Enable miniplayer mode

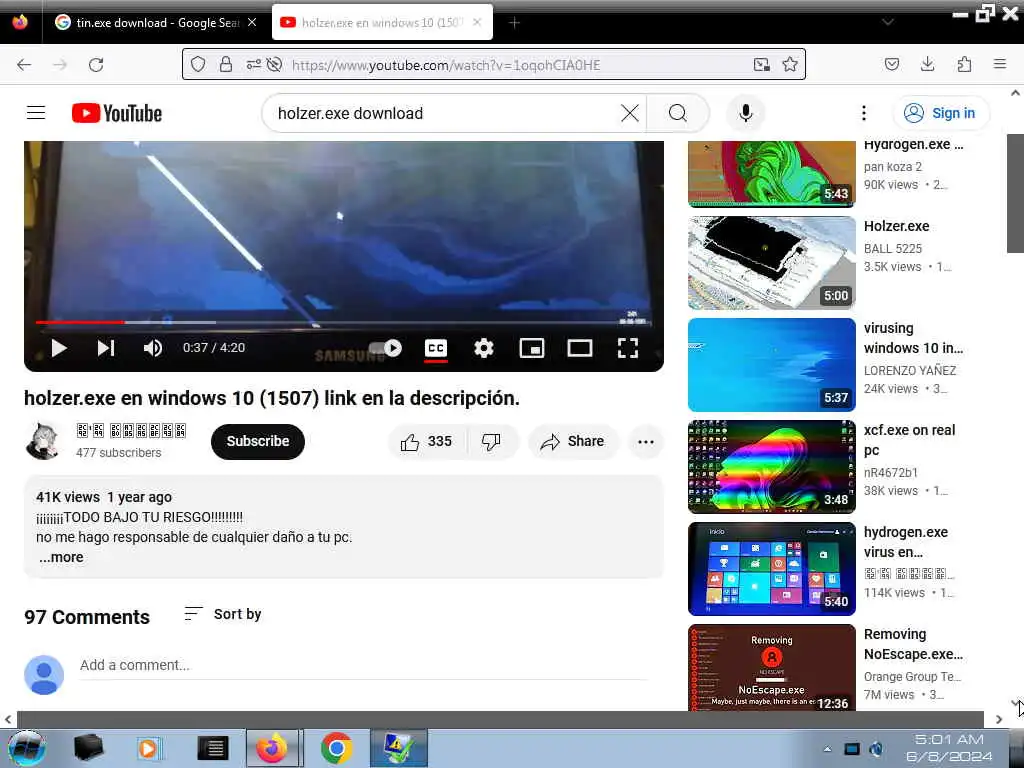532,348
